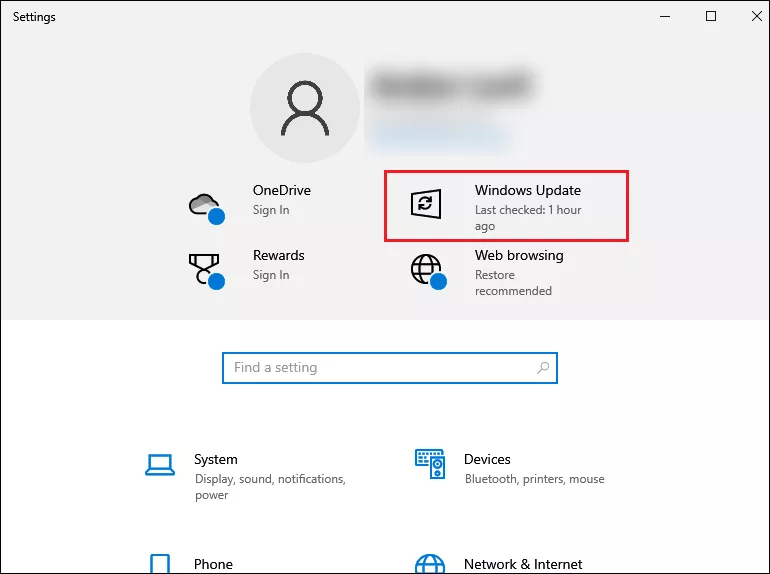Click the blurred account name
The width and height of the screenshot is (770, 574).
(x=451, y=86)
